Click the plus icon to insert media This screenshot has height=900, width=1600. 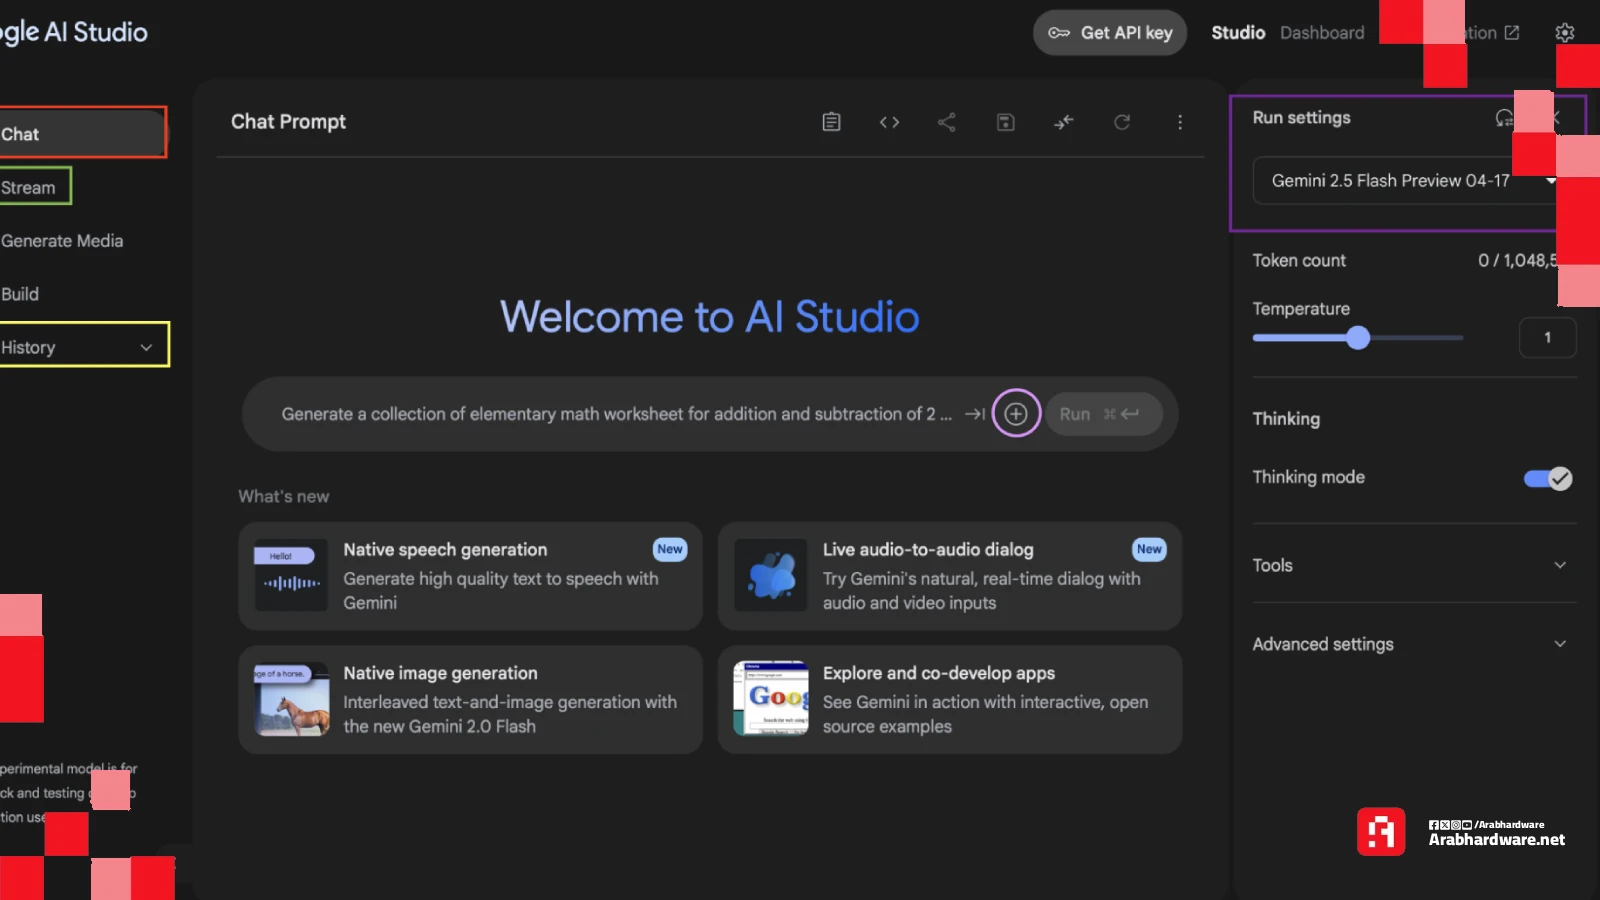[x=1016, y=414]
